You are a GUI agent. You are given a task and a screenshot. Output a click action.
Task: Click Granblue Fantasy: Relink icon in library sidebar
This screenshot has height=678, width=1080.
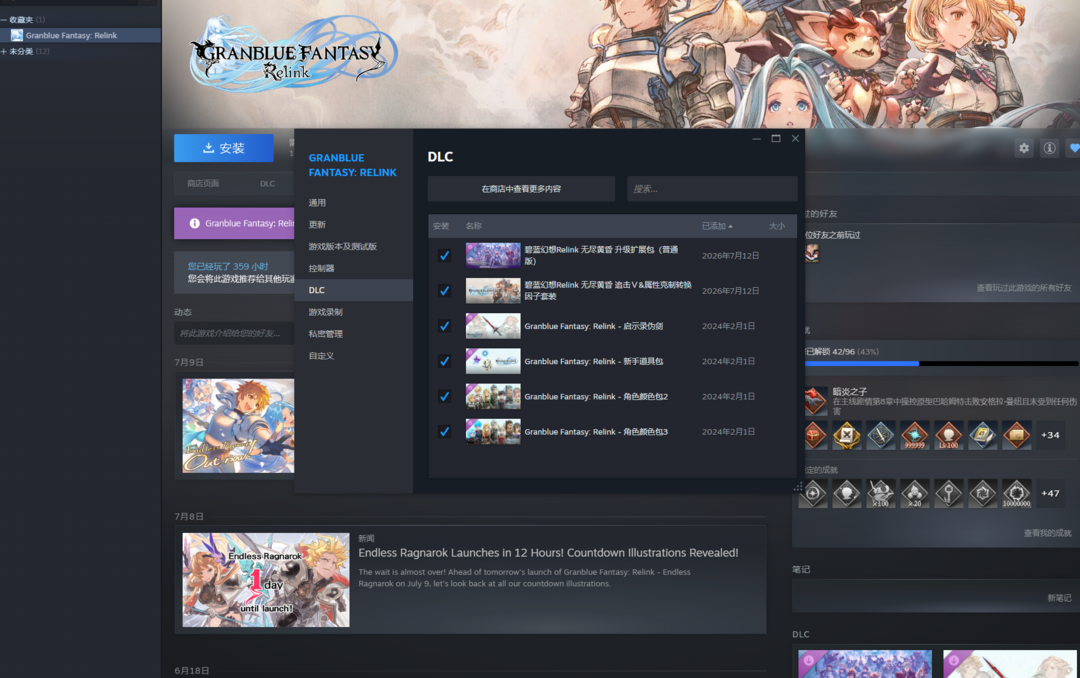17,35
